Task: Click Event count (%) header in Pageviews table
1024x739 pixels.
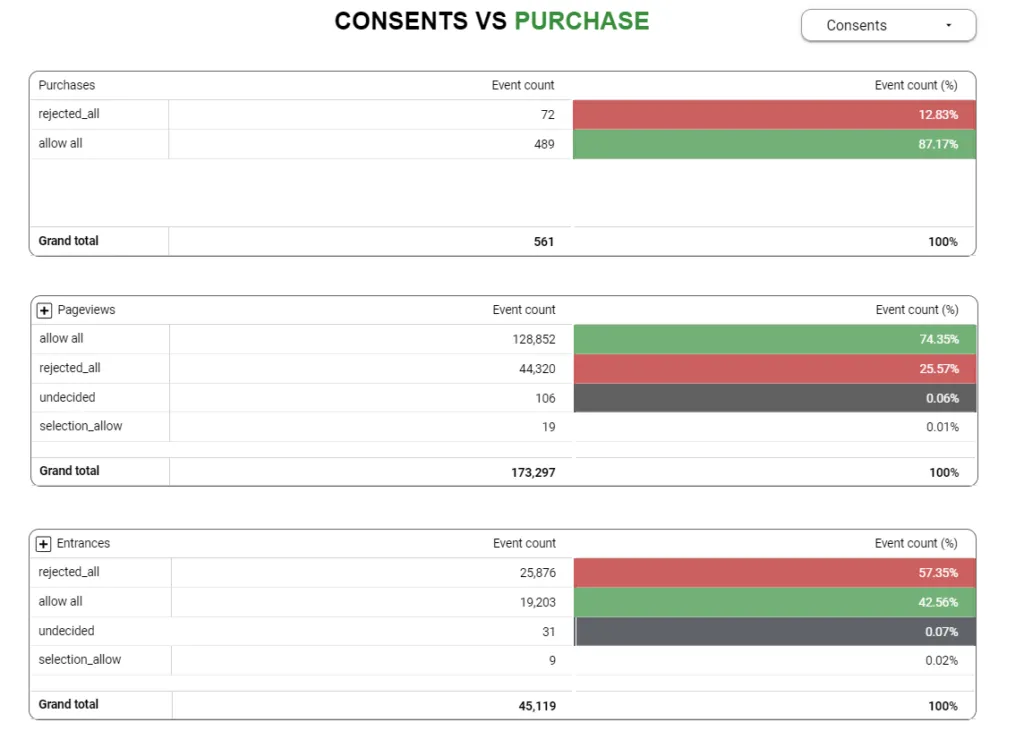Action: pos(917,310)
